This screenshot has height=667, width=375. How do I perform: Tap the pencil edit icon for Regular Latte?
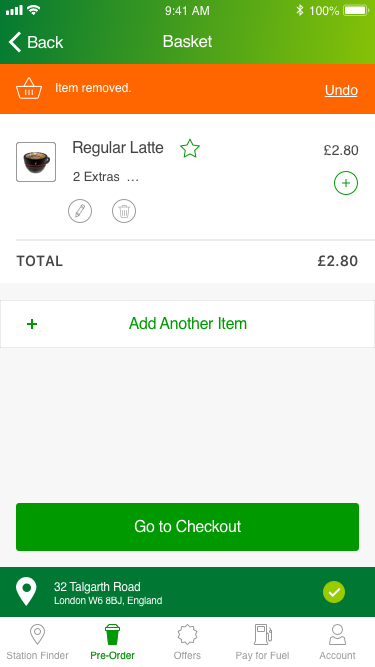[x=80, y=211]
